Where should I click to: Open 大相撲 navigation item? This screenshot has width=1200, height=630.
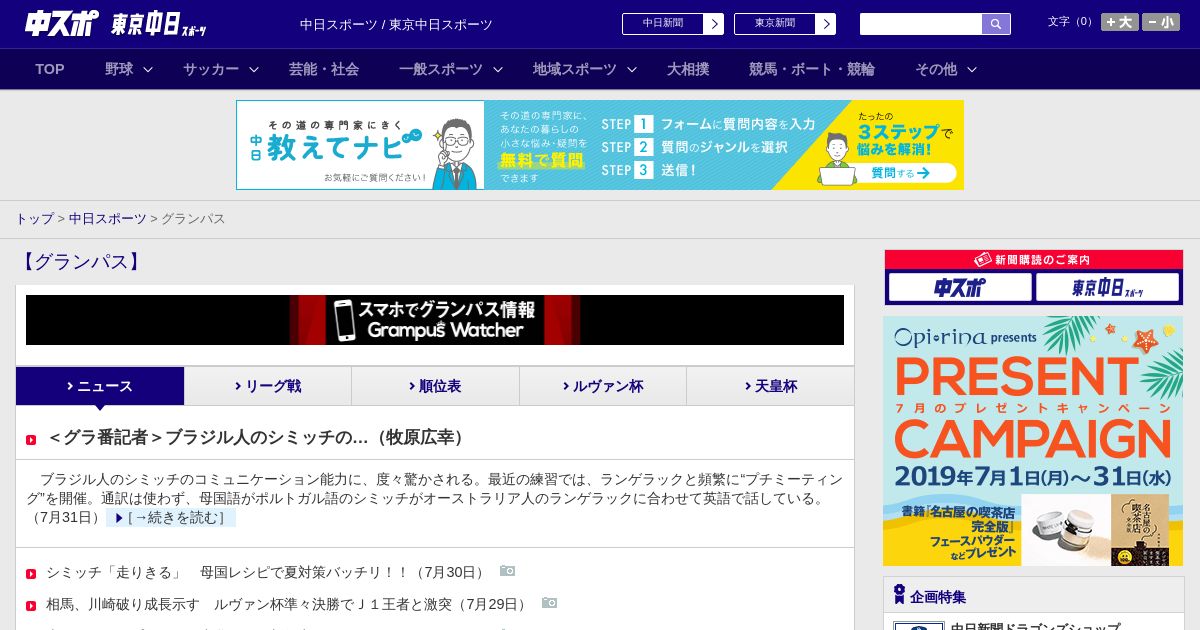click(688, 69)
